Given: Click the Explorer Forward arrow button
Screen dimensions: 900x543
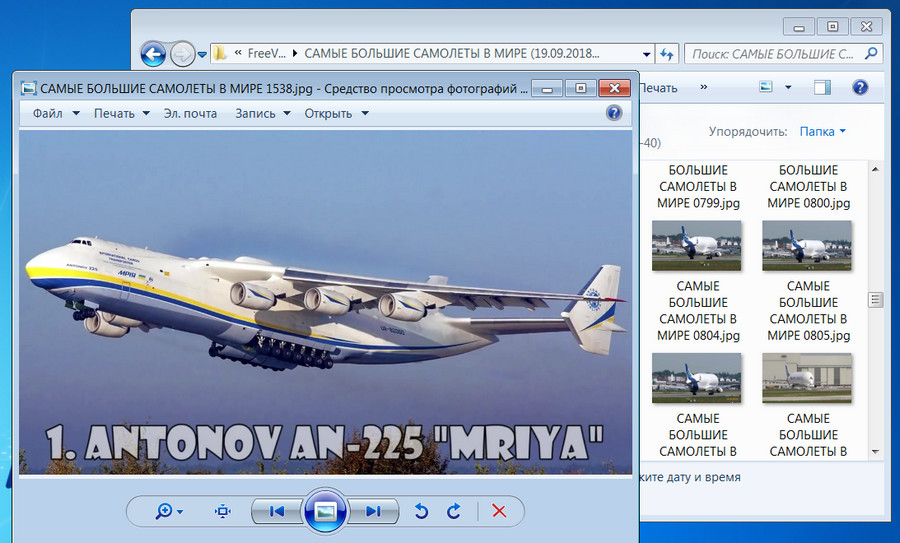Looking at the screenshot, I should tap(183, 55).
